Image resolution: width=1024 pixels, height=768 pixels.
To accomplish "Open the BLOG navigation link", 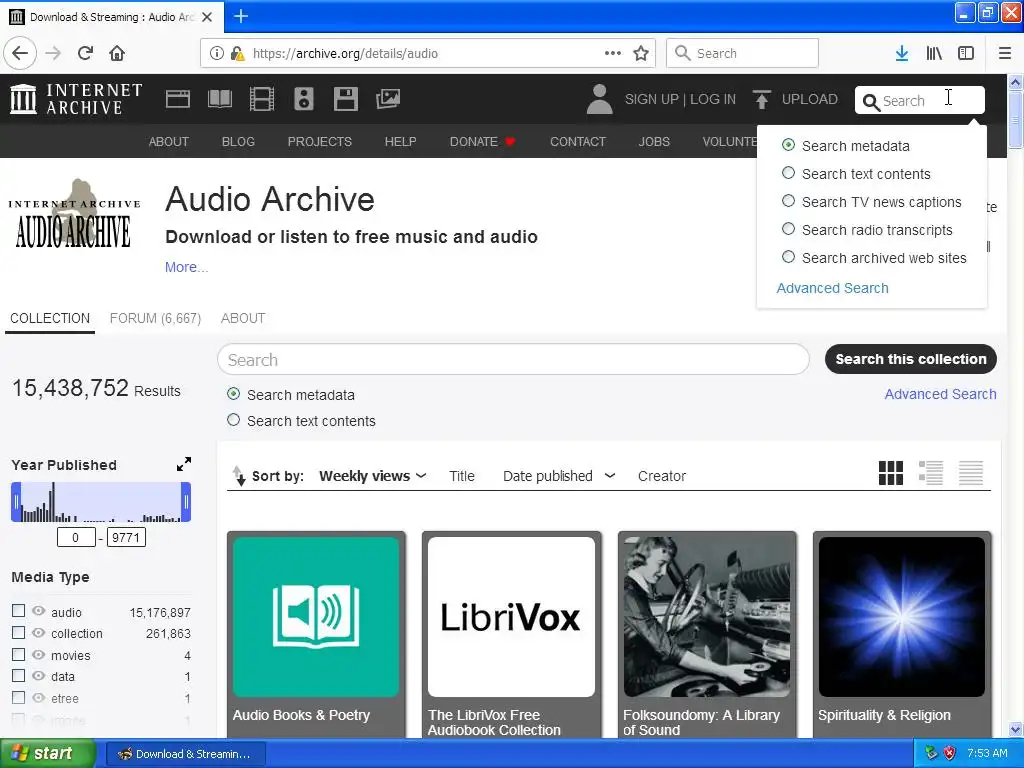I will (x=238, y=141).
